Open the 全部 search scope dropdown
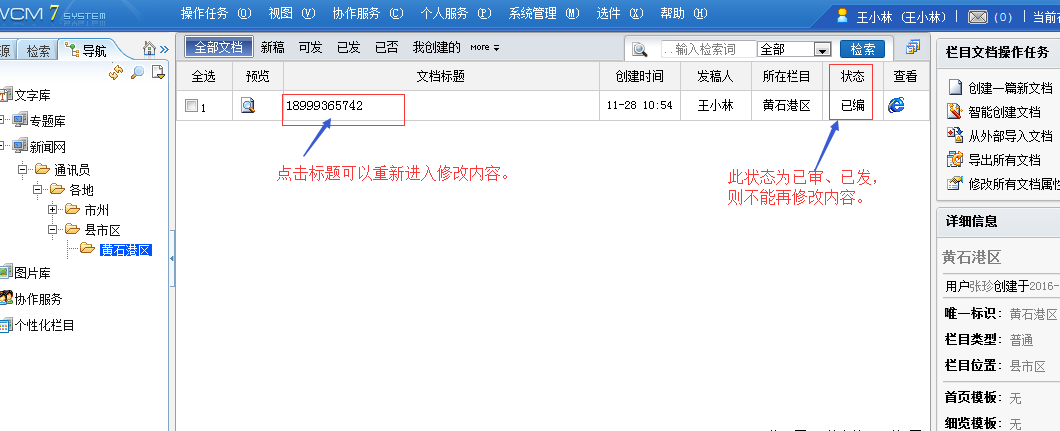 (x=822, y=49)
